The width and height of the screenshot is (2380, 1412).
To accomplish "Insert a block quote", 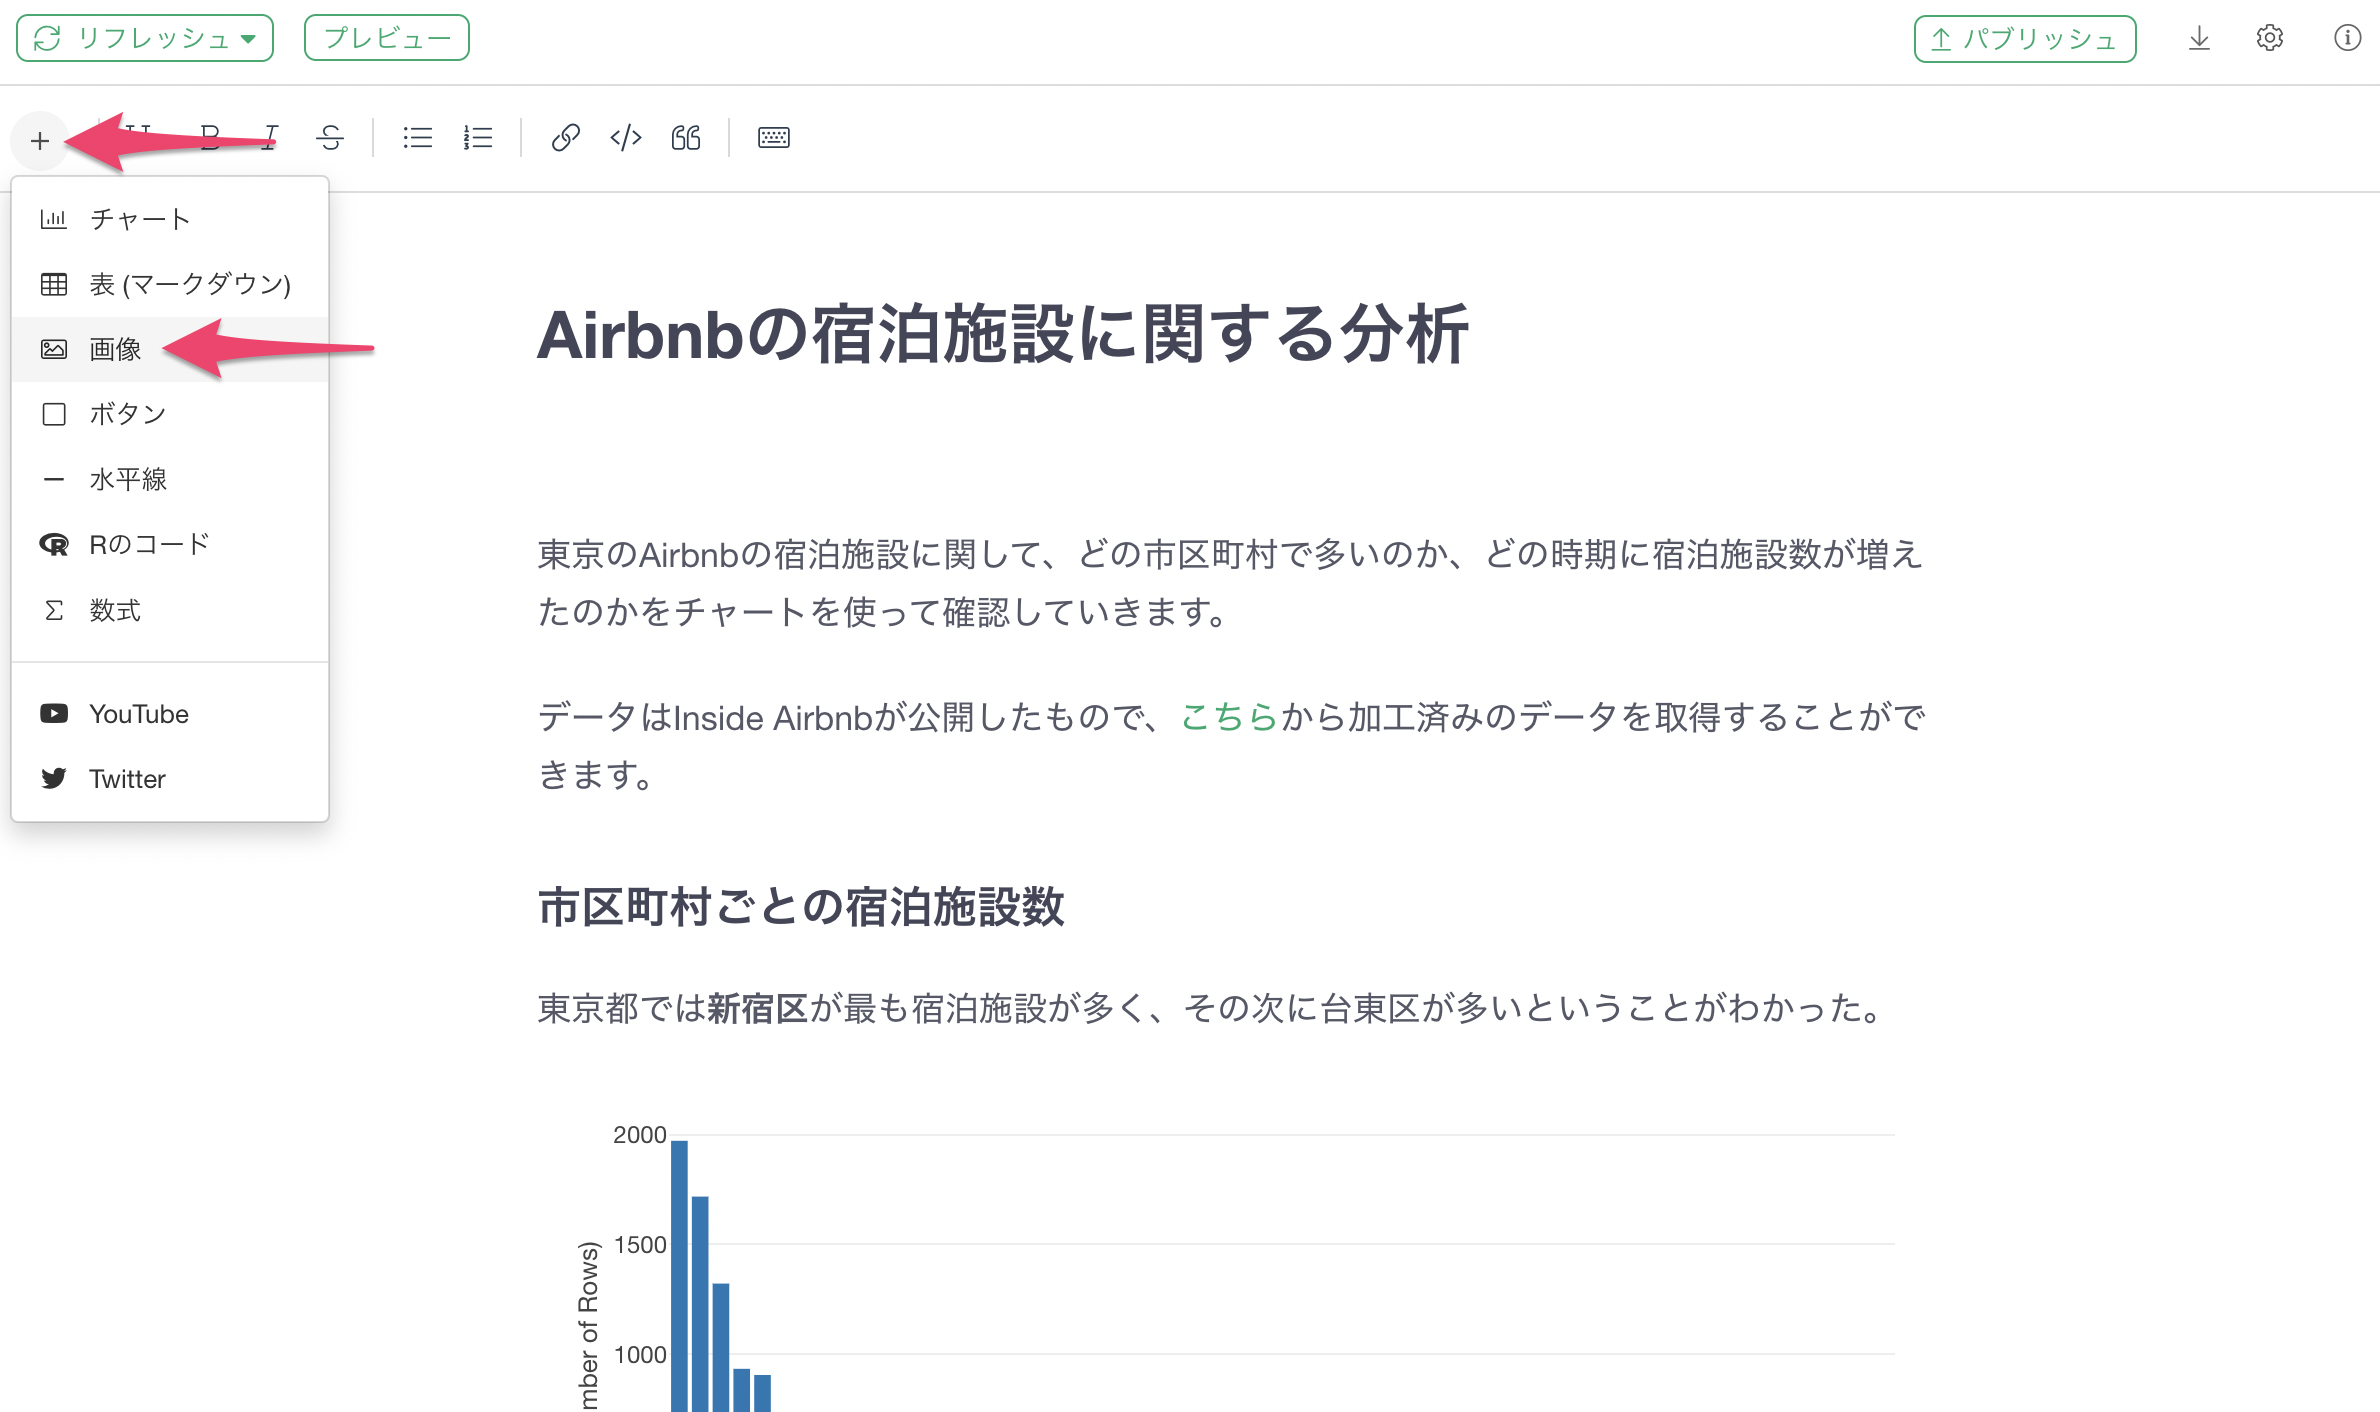I will pos(686,137).
